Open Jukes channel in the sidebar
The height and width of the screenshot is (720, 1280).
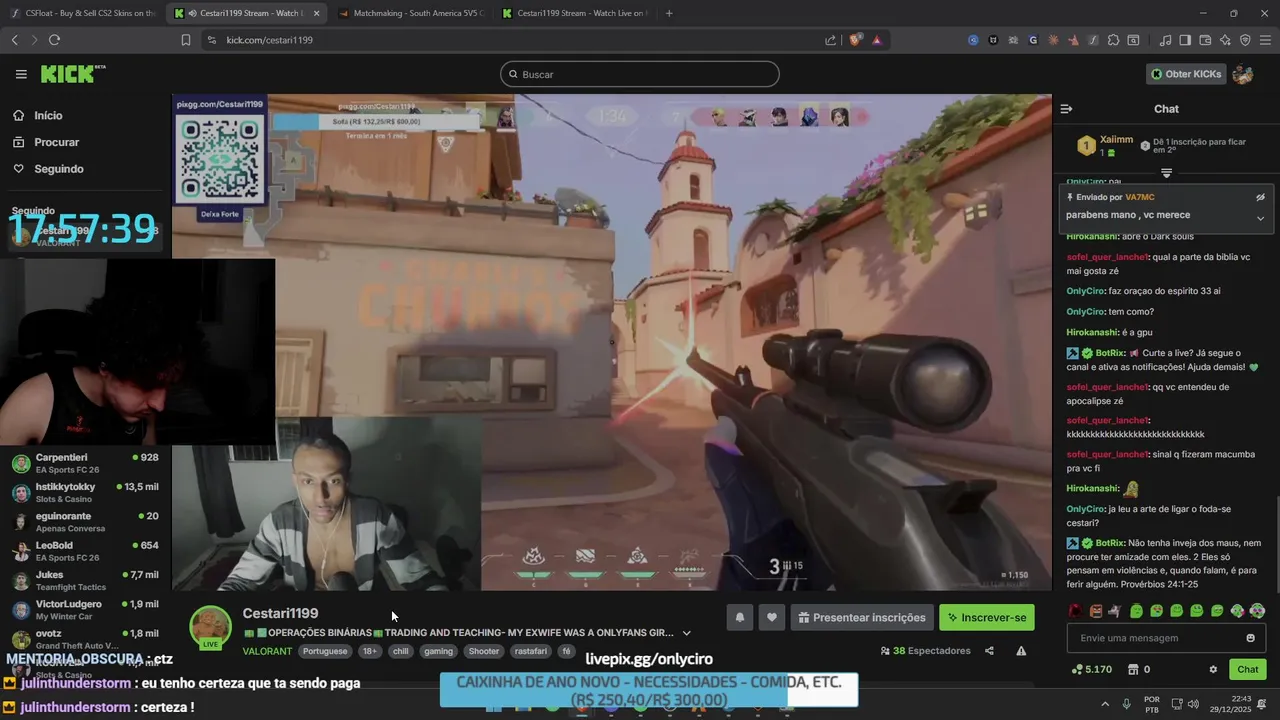click(85, 580)
